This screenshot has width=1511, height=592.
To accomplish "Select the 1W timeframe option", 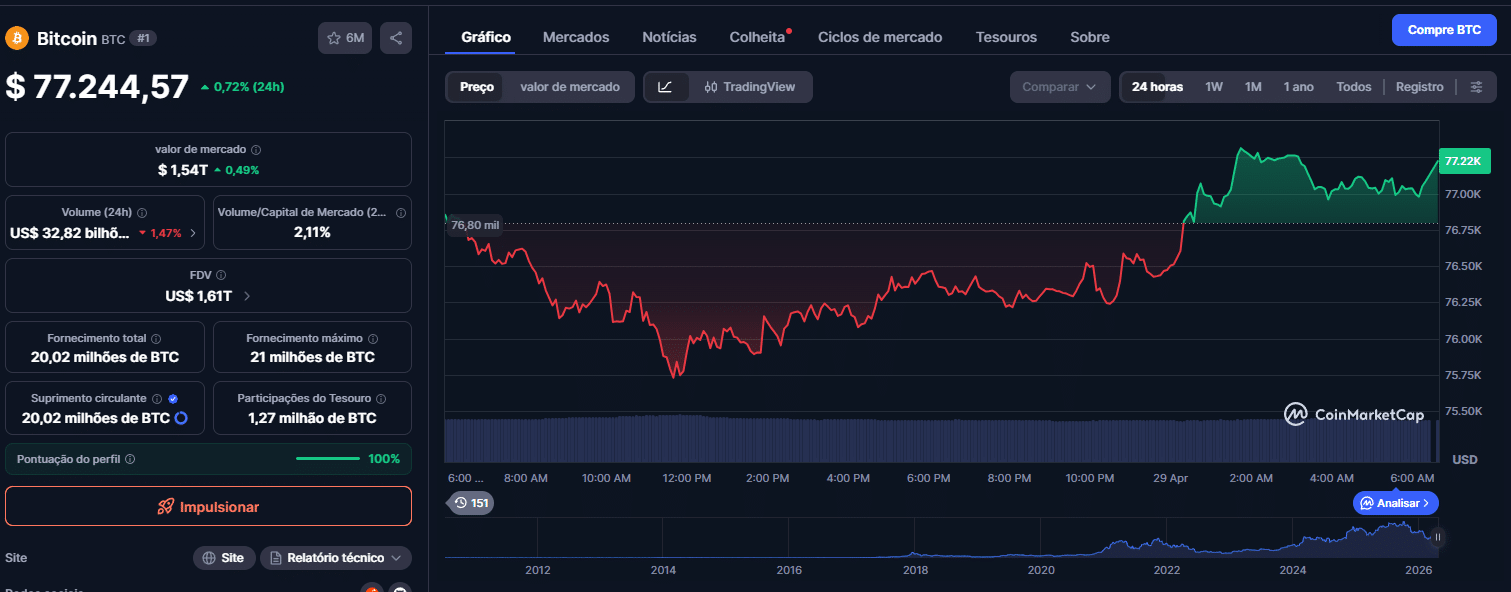I will [x=1213, y=87].
